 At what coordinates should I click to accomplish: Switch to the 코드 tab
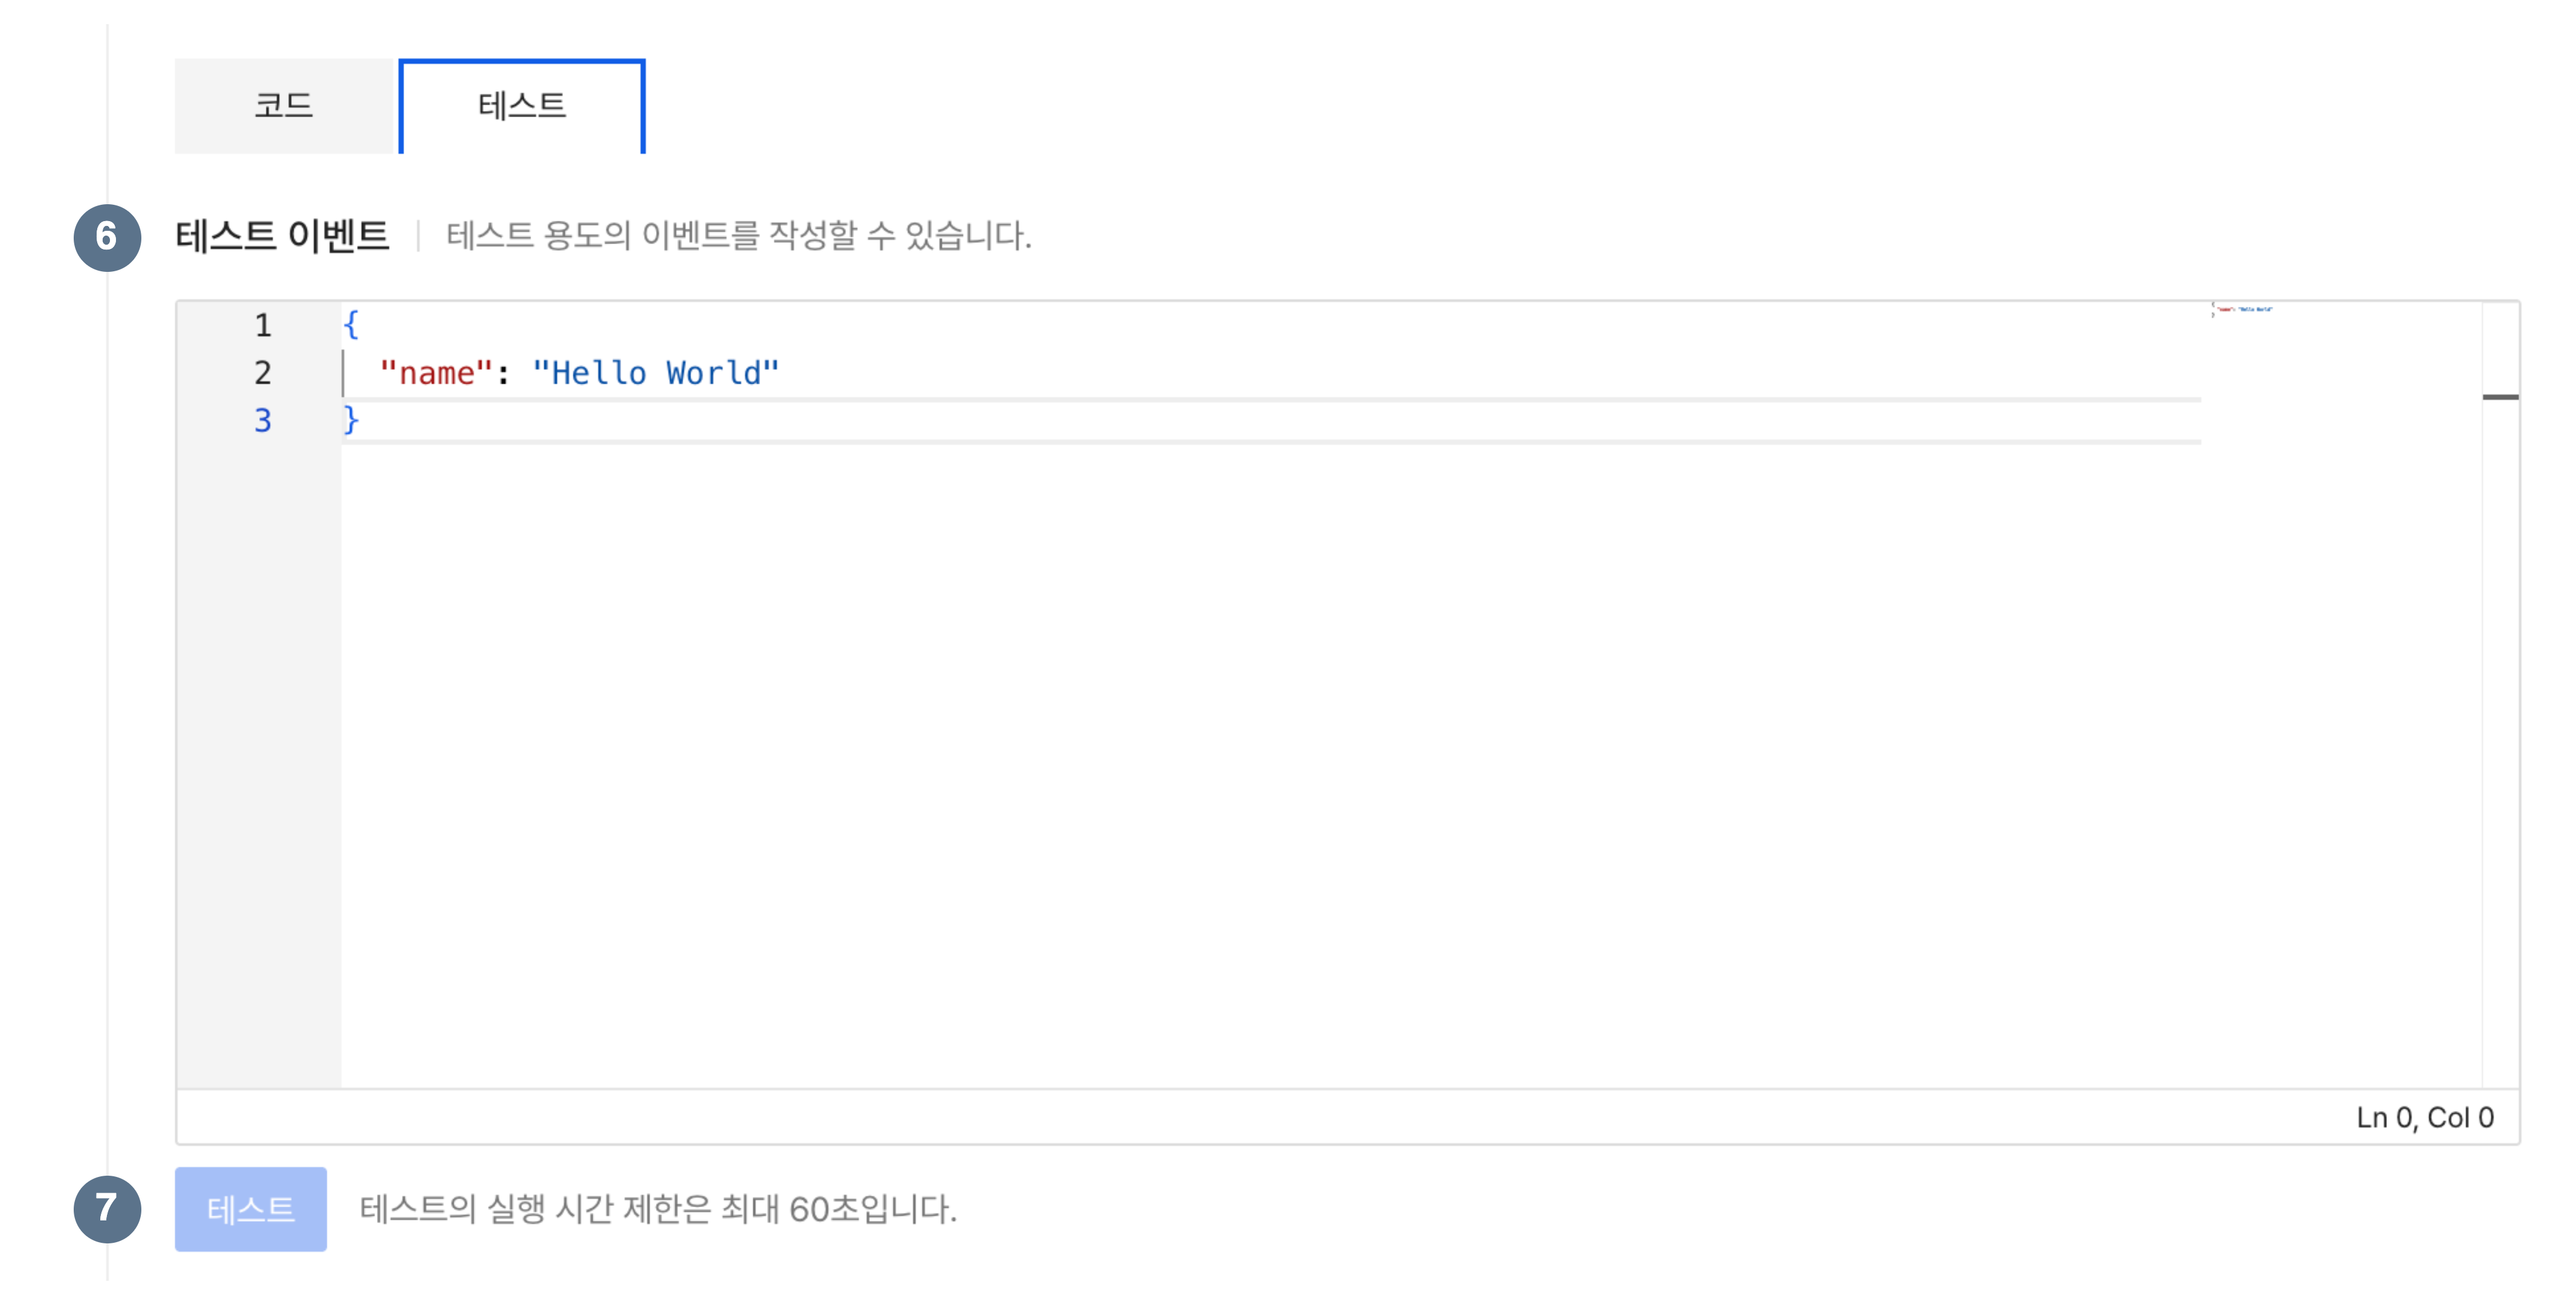(x=285, y=106)
